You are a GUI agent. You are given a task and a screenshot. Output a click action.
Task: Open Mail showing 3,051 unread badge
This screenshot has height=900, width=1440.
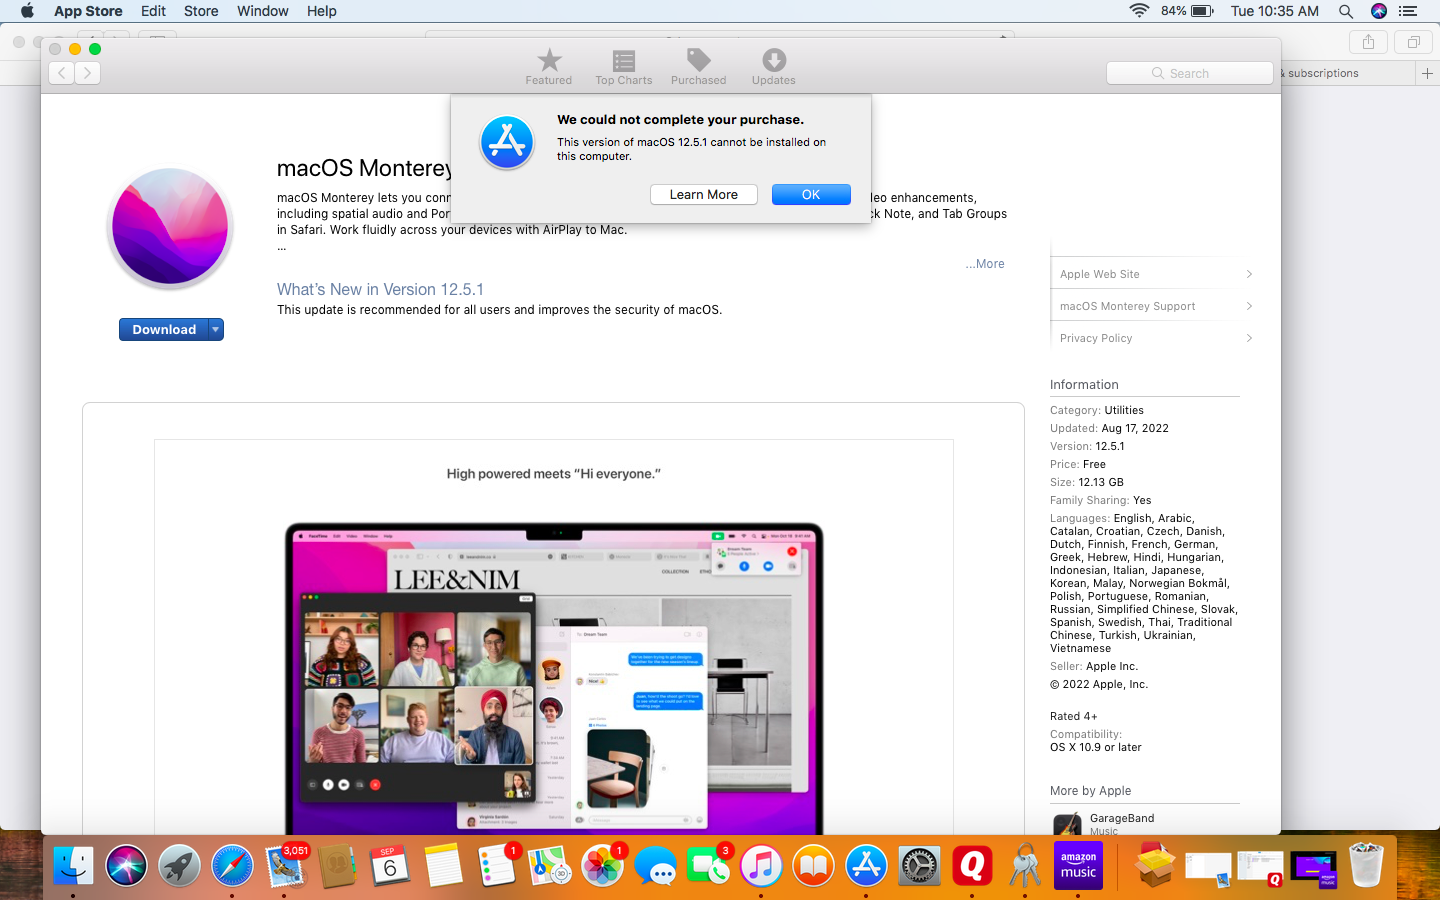click(x=285, y=868)
